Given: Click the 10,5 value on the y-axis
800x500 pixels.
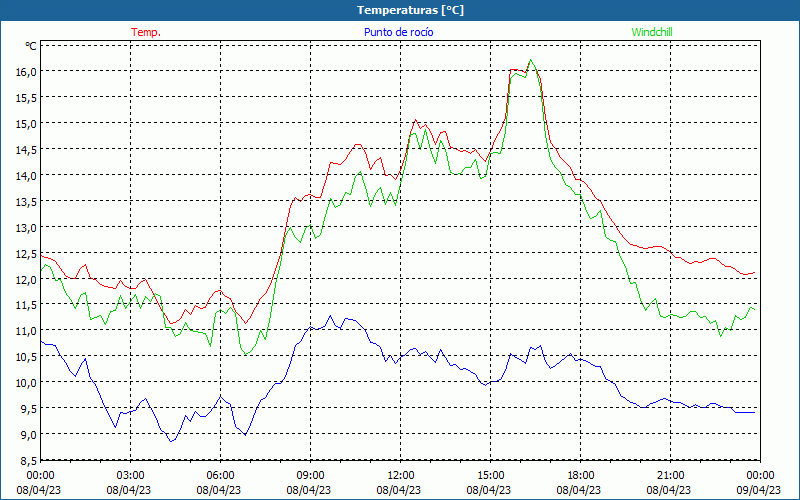Looking at the screenshot, I should click(26, 357).
